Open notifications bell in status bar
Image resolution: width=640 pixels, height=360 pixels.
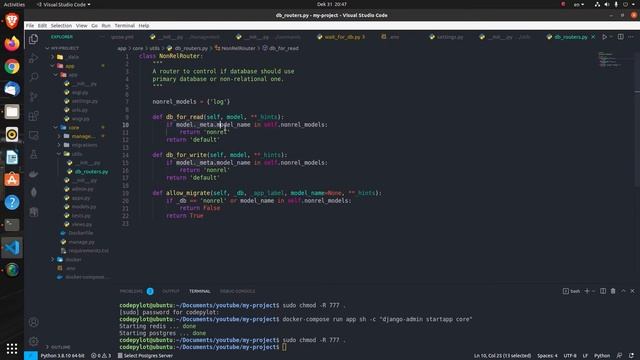click(631, 356)
